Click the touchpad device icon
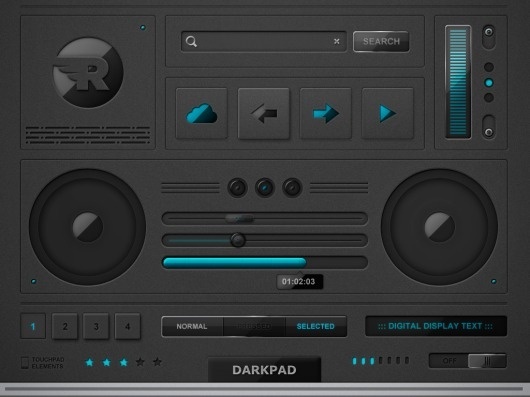This screenshot has height=397, width=530. click(25, 363)
